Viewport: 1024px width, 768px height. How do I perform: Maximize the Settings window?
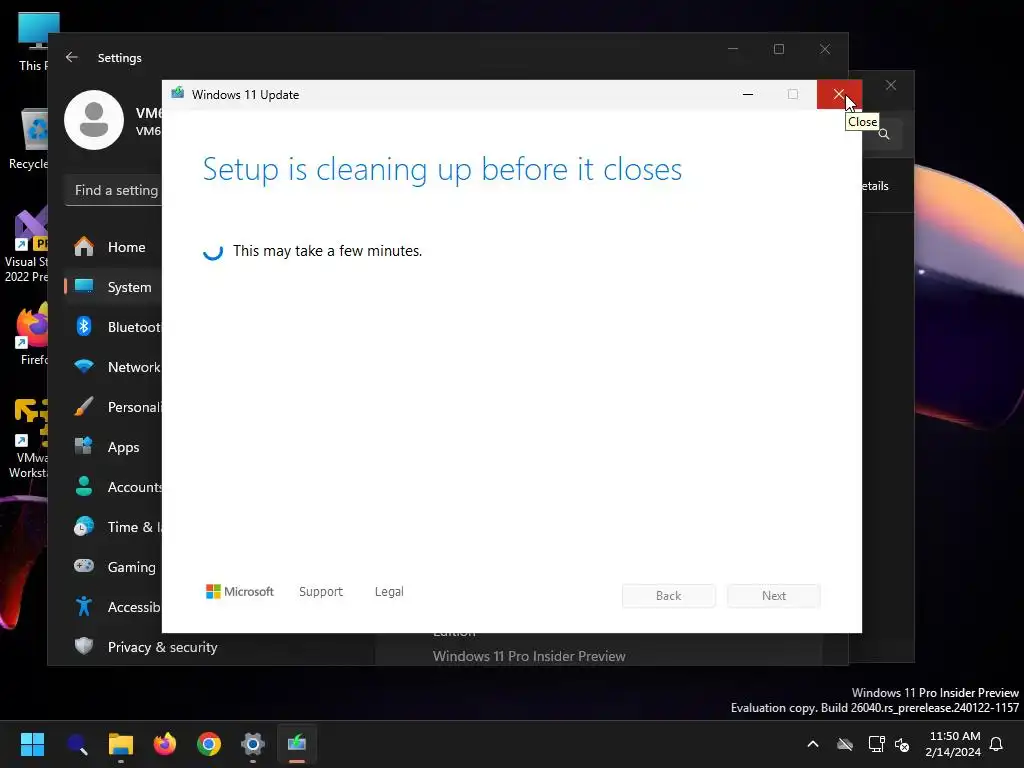(x=779, y=49)
